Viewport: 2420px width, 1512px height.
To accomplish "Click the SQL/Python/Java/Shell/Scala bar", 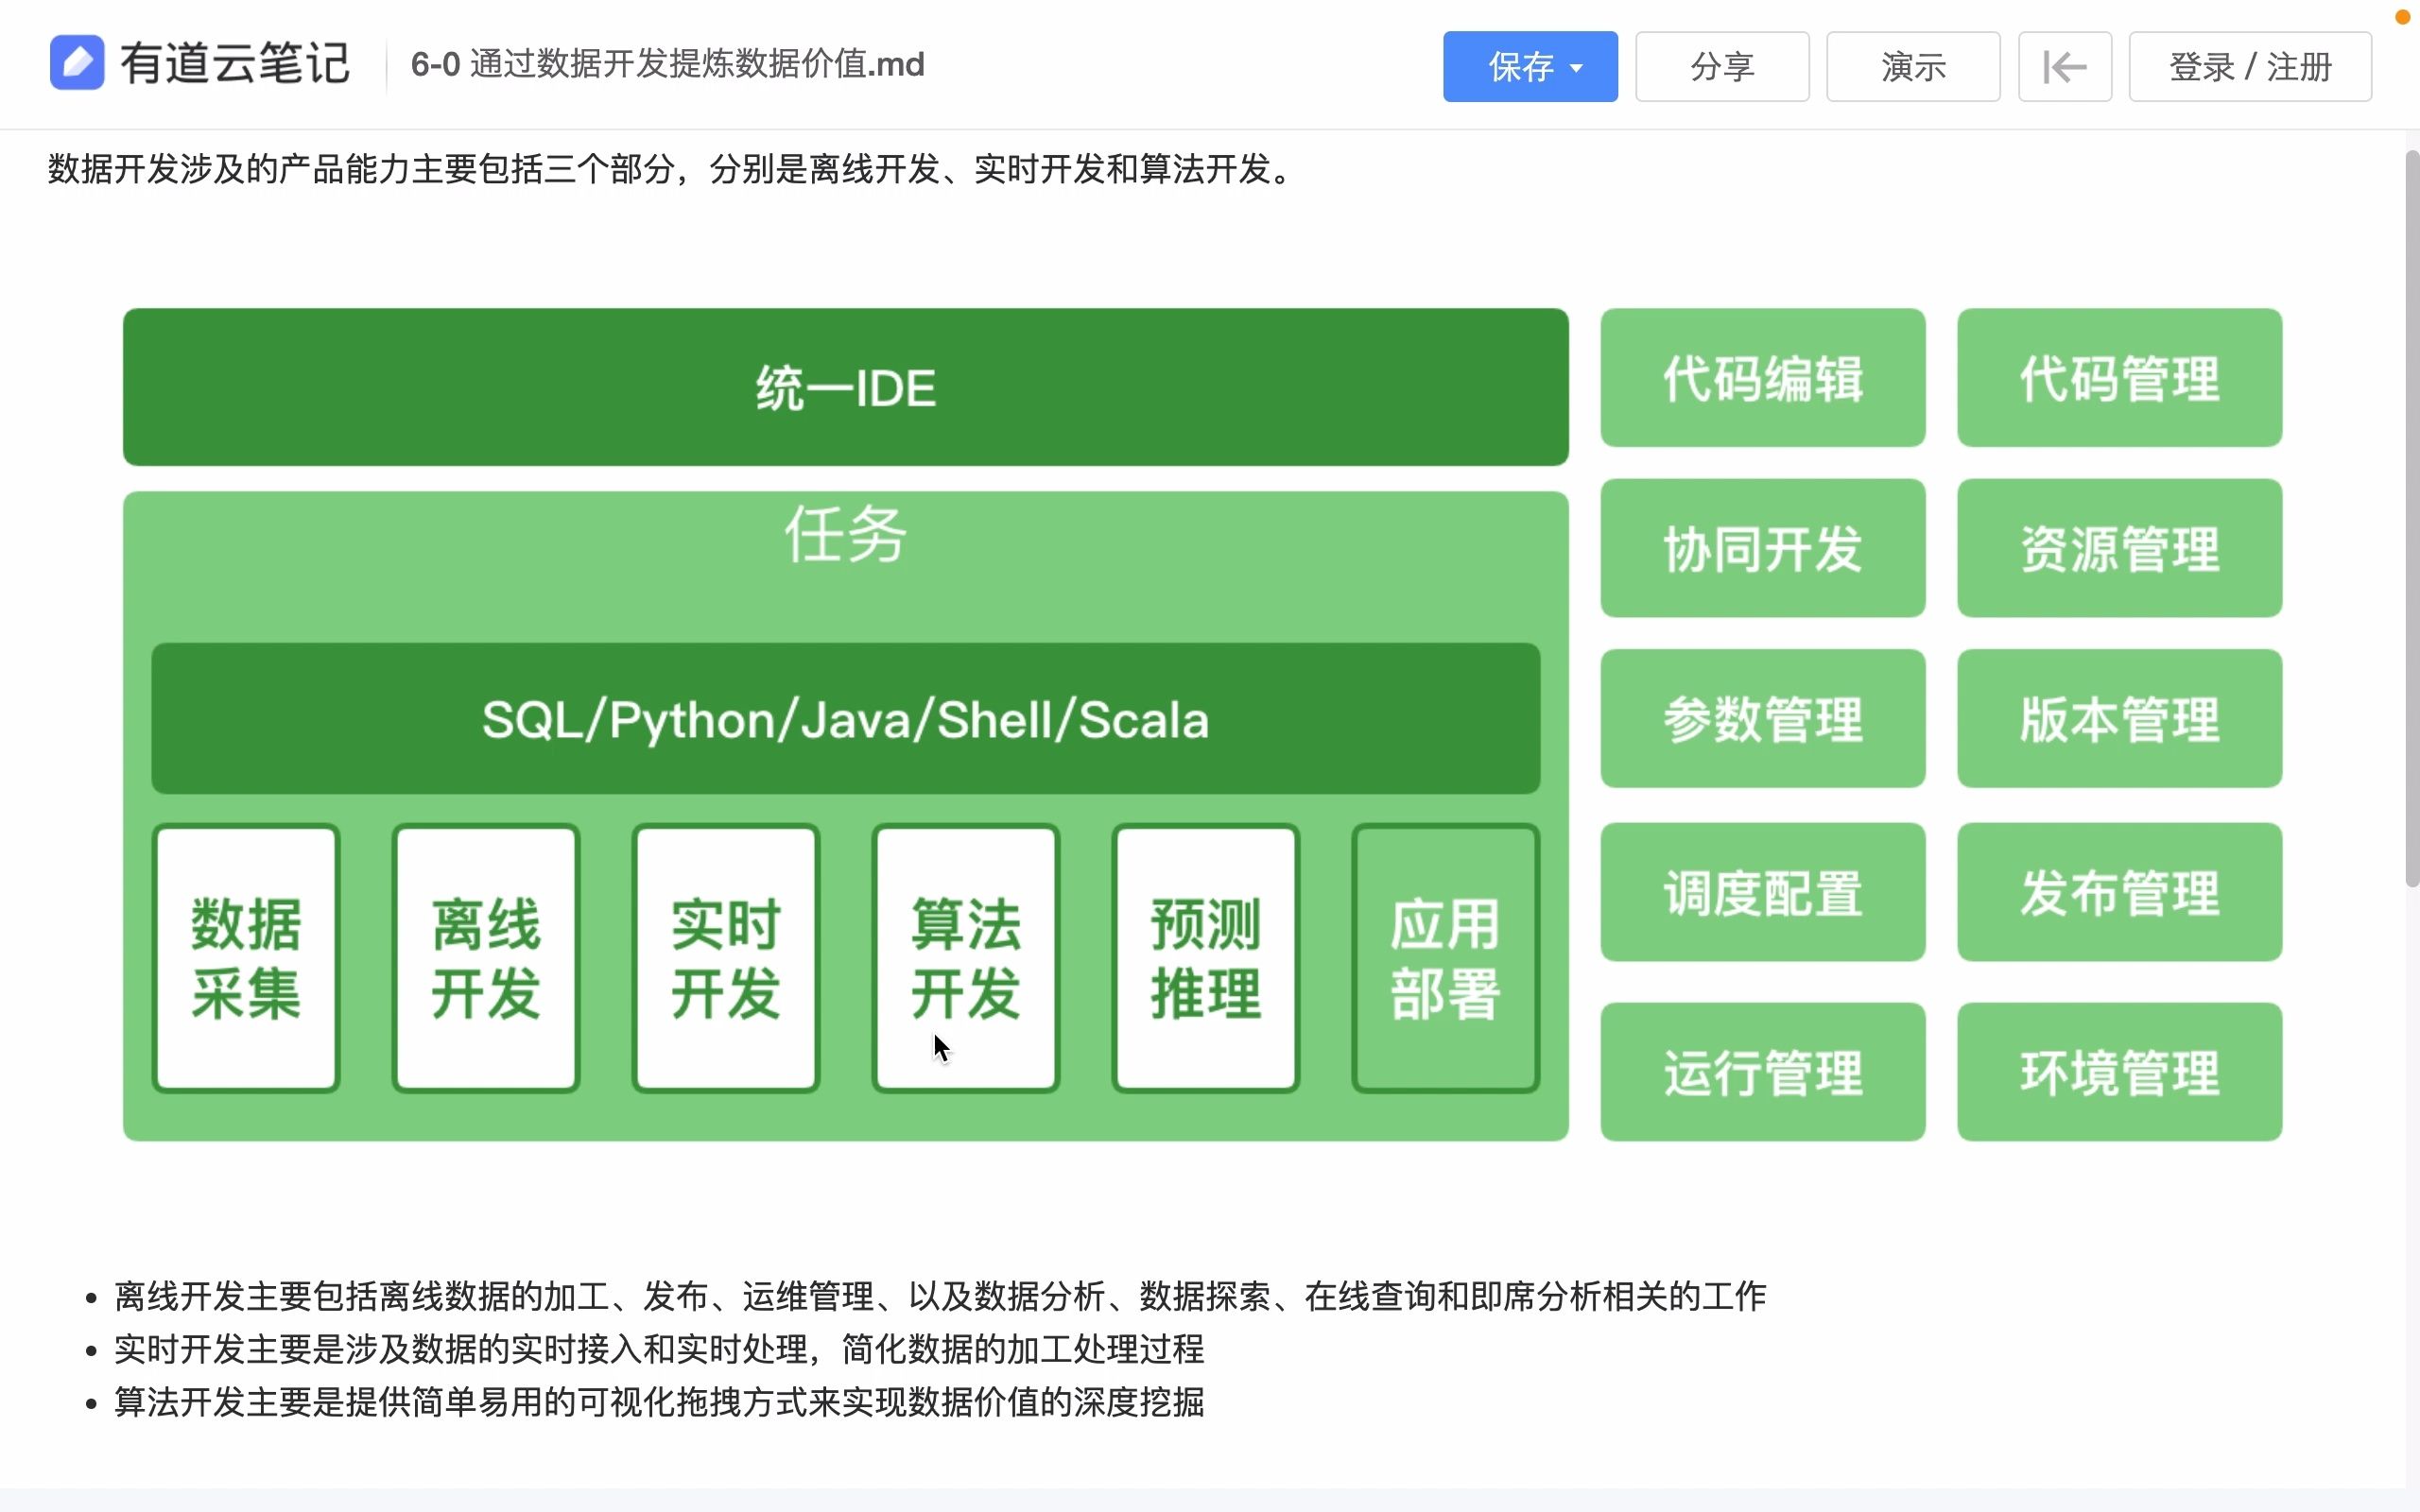I will [x=845, y=719].
